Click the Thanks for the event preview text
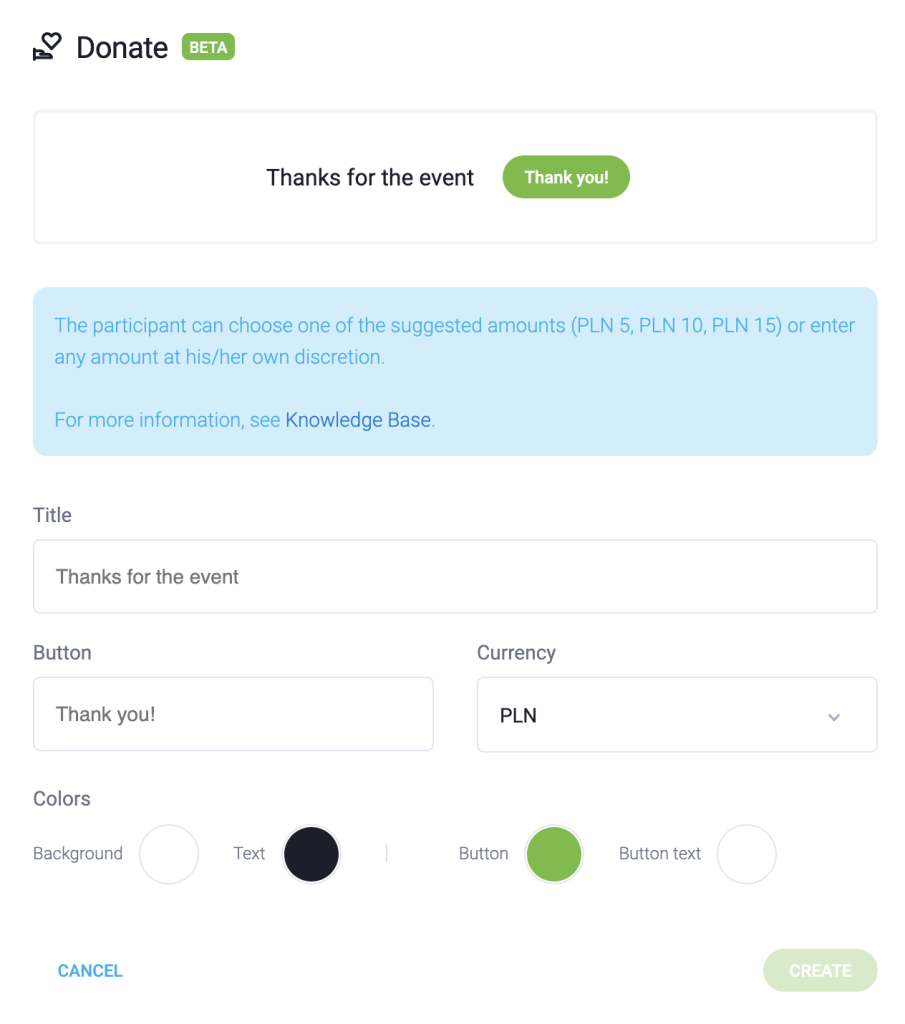 [370, 178]
